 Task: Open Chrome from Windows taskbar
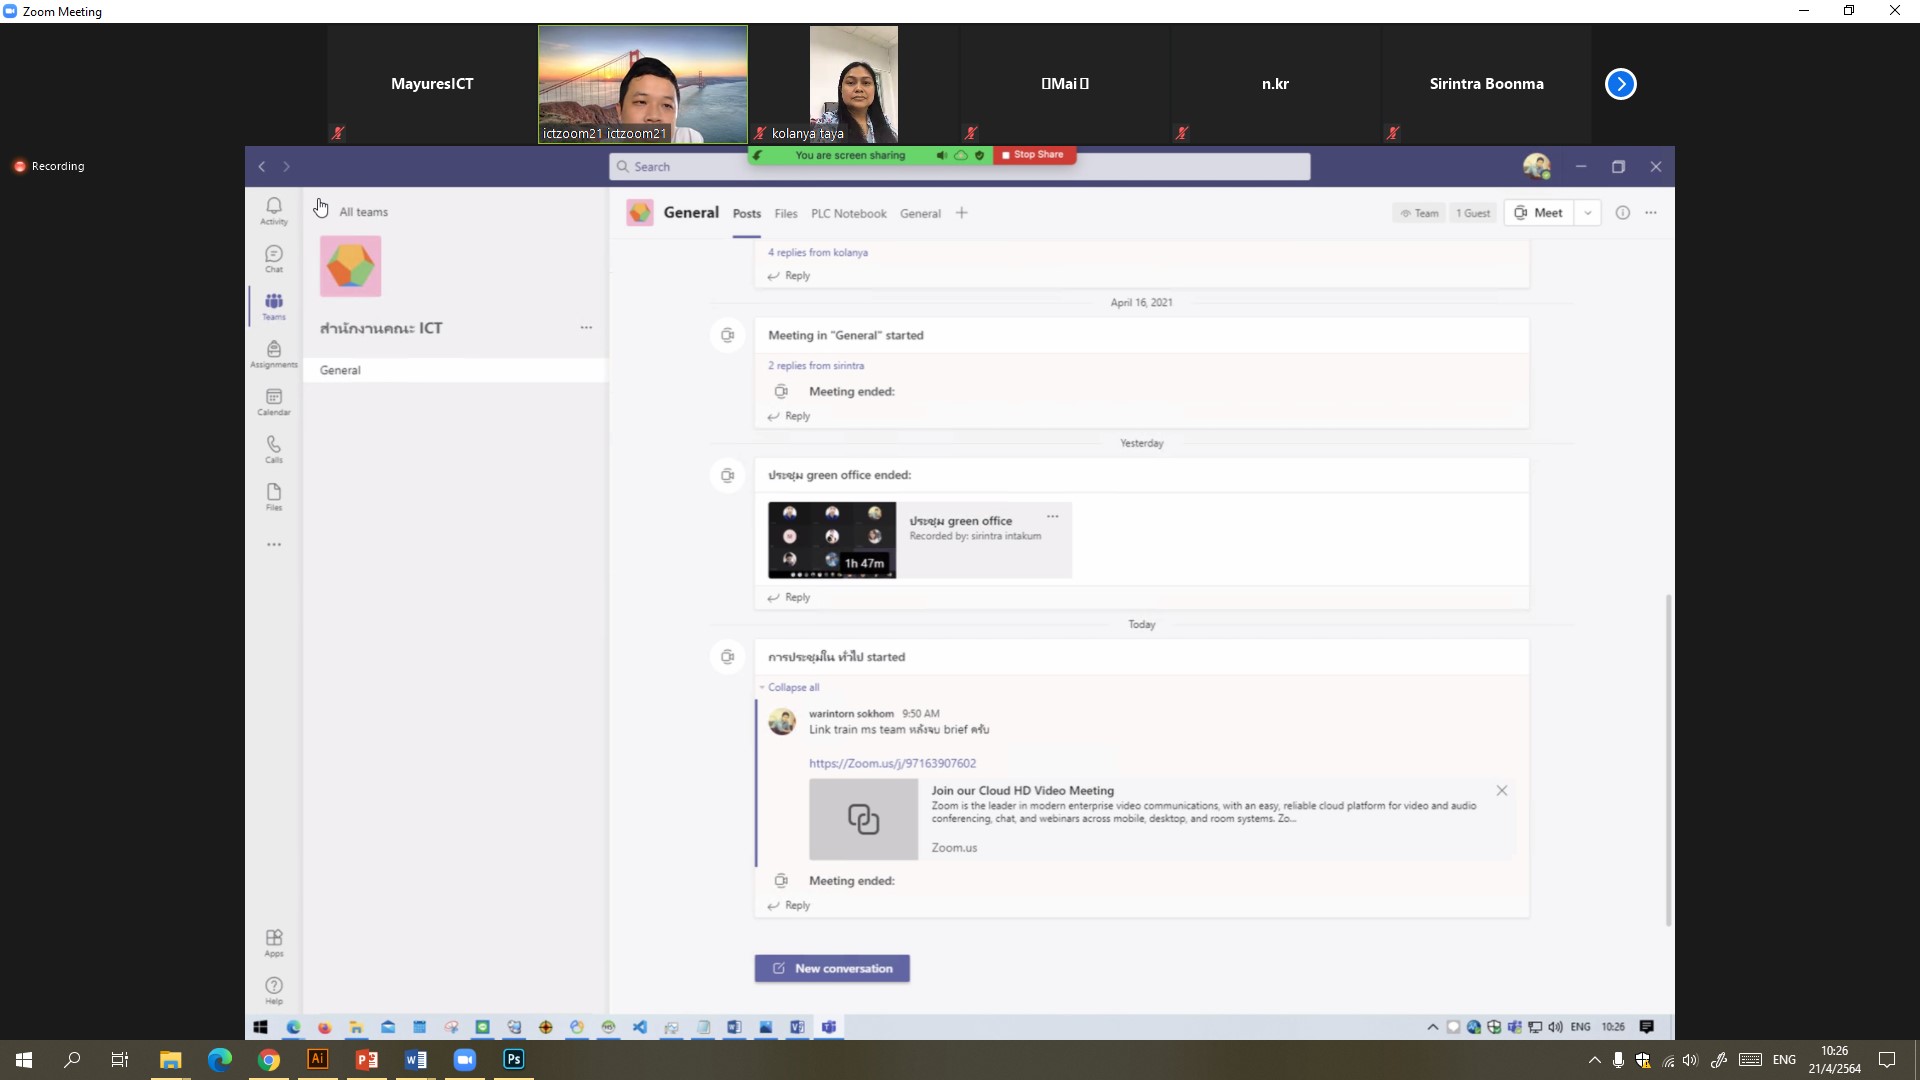(269, 1060)
